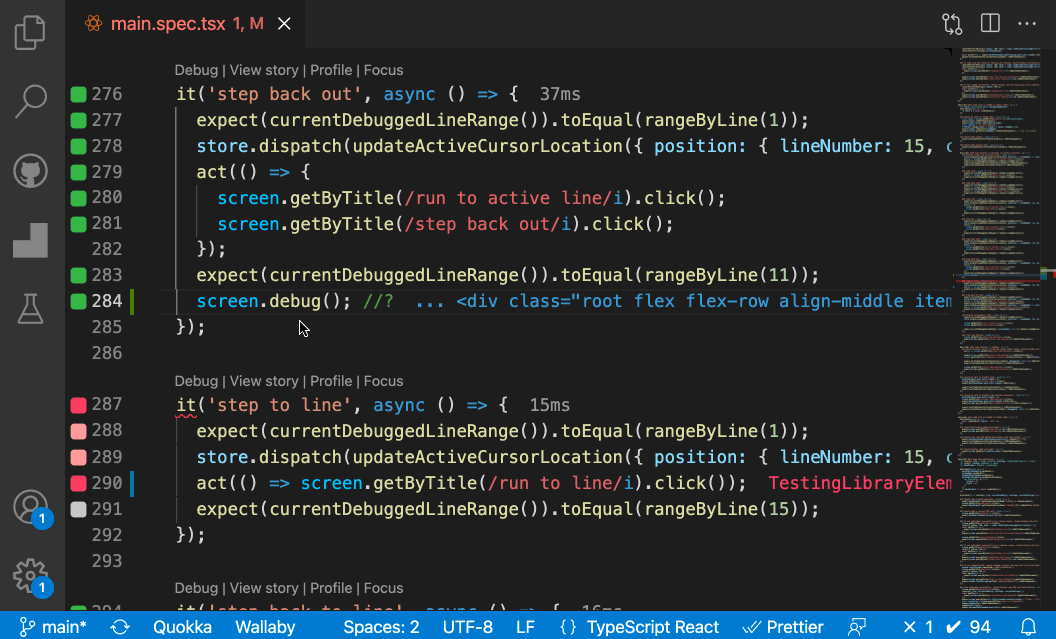Image resolution: width=1056 pixels, height=639 pixels.
Task: Click '/step back out/i' regex on line 281
Action: [488, 224]
